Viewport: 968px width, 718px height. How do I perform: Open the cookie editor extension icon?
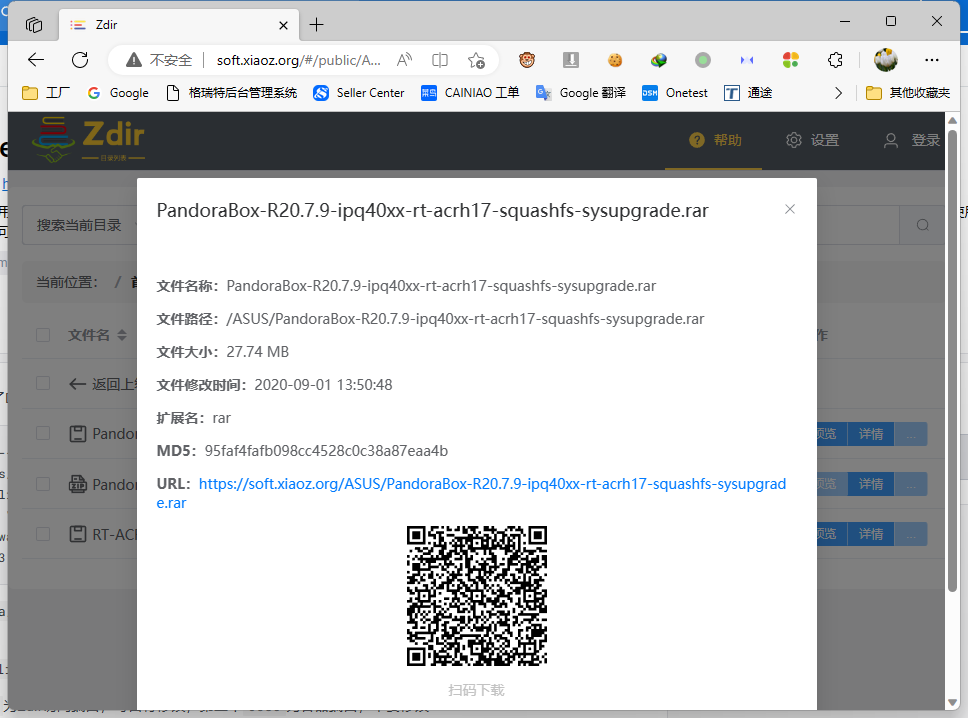(615, 60)
